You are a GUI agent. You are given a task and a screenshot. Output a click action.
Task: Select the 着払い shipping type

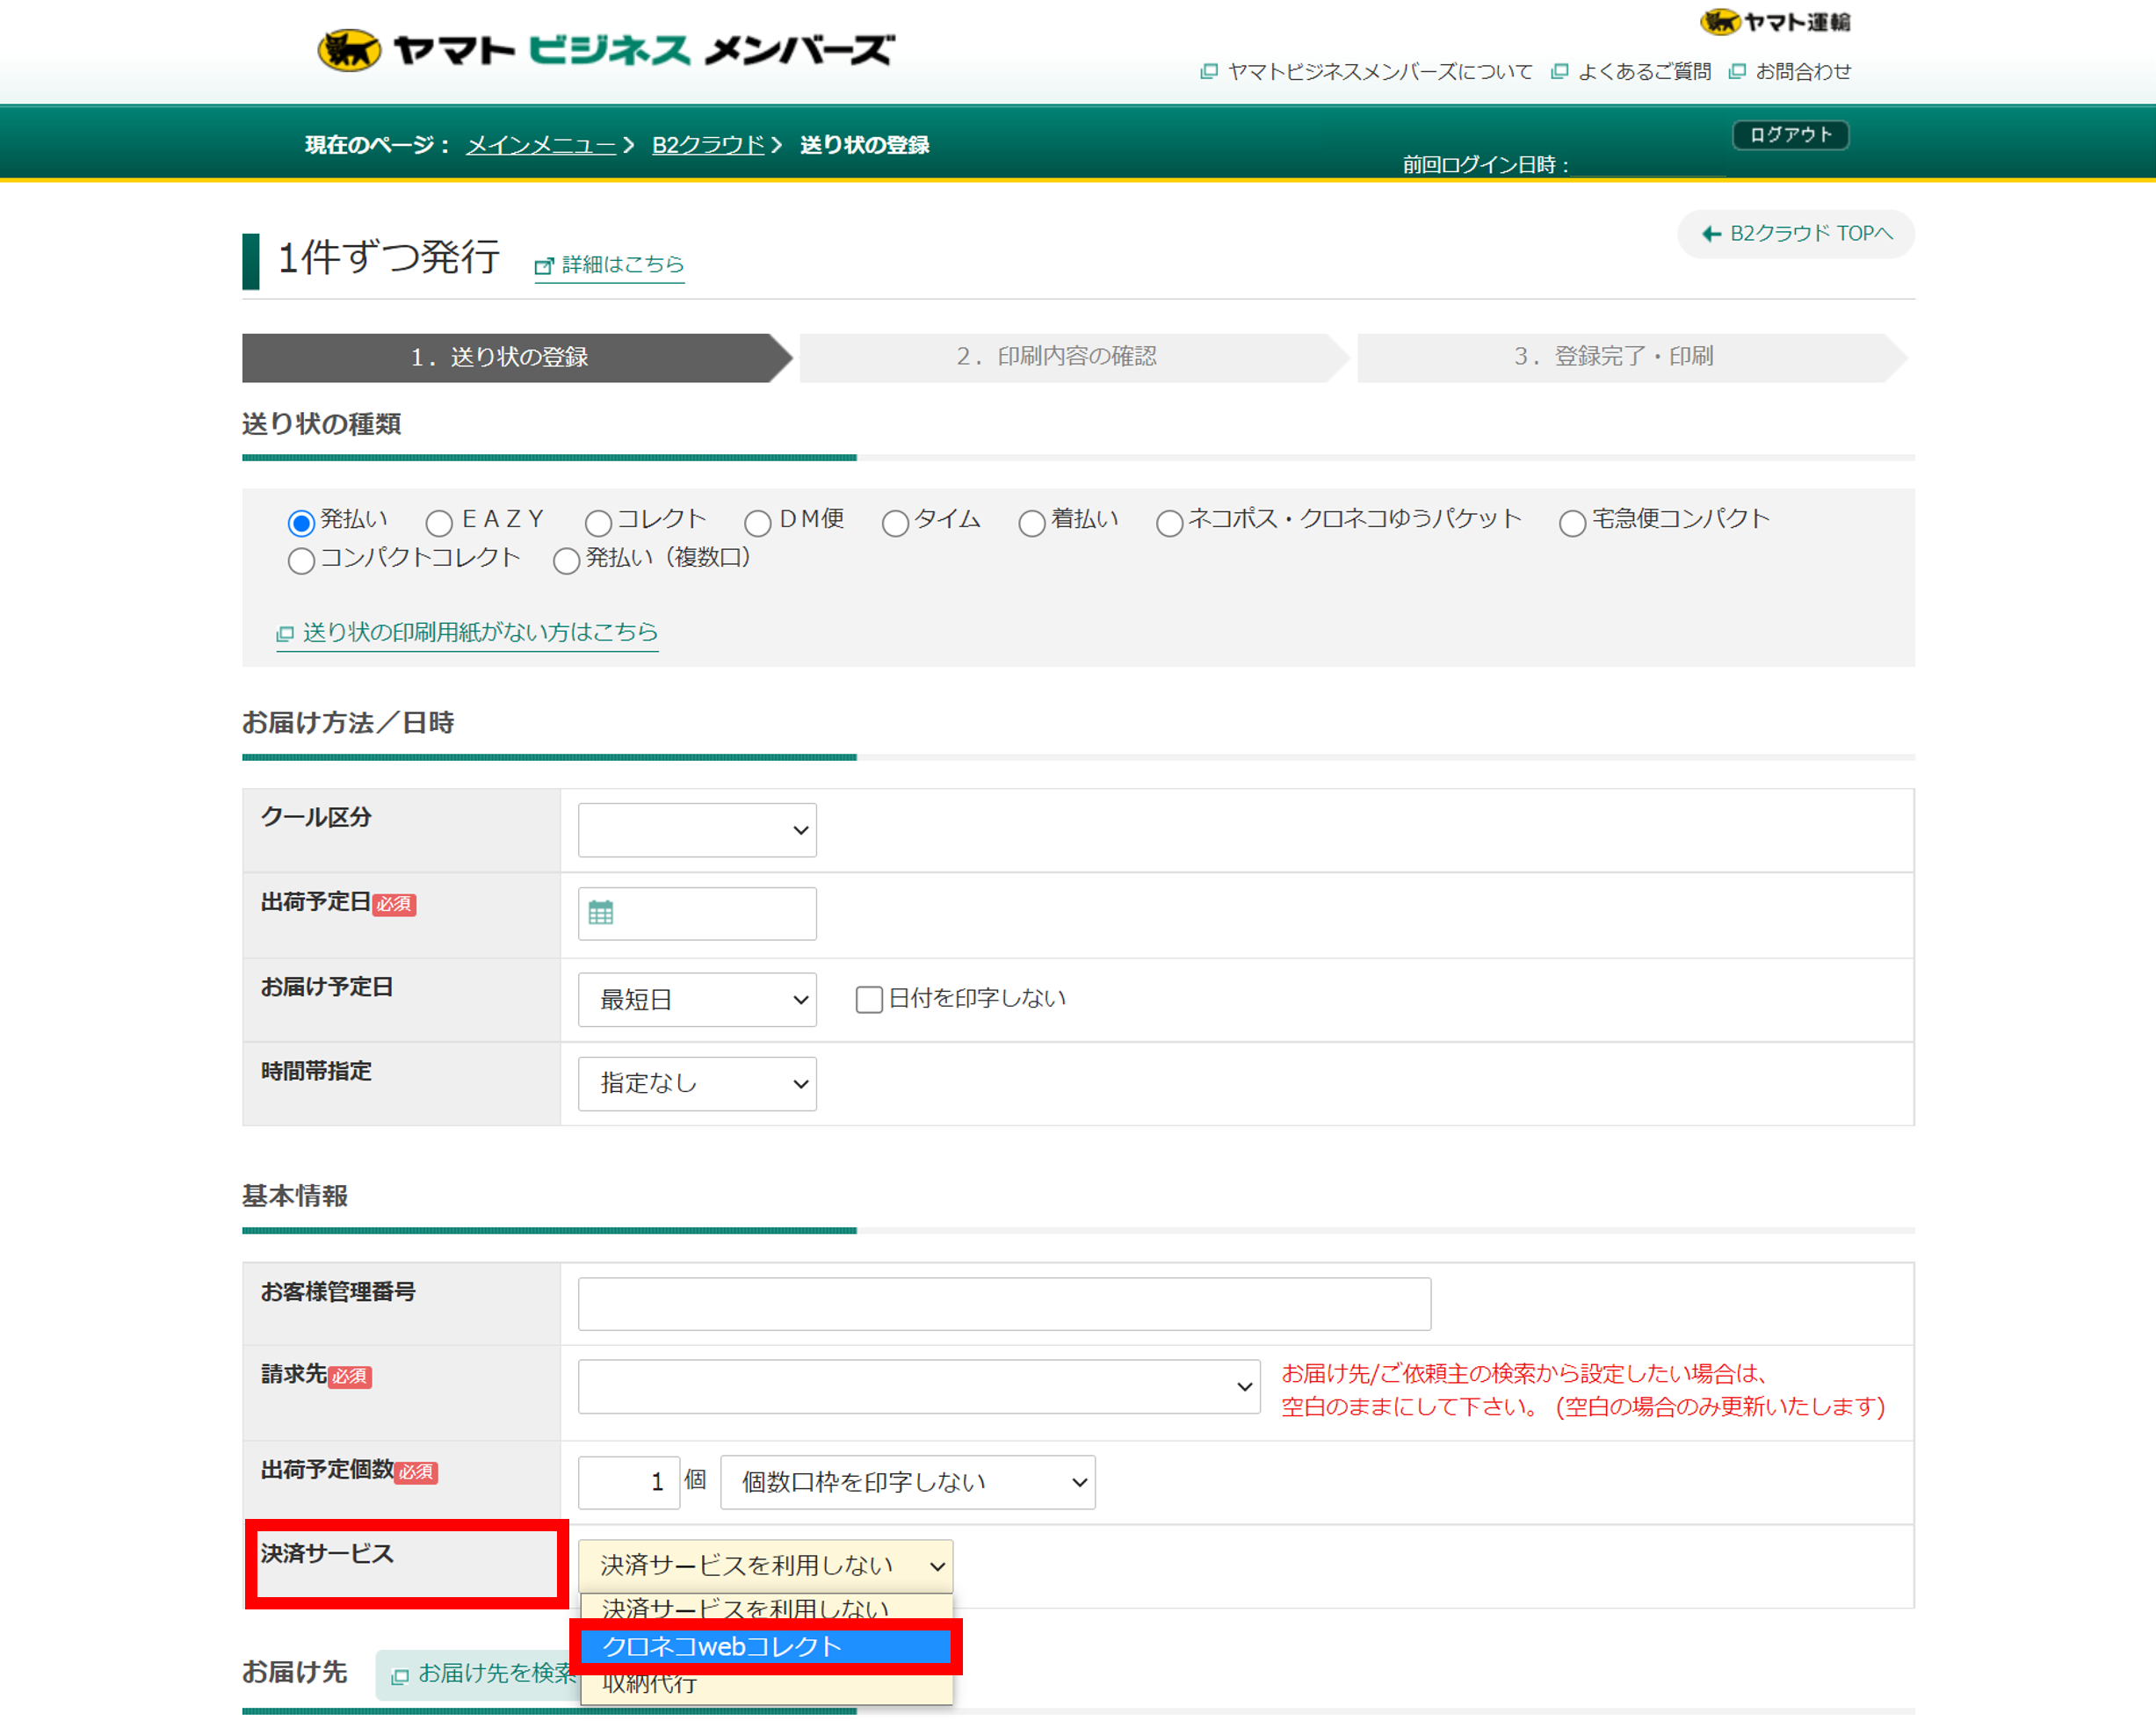coord(1032,522)
